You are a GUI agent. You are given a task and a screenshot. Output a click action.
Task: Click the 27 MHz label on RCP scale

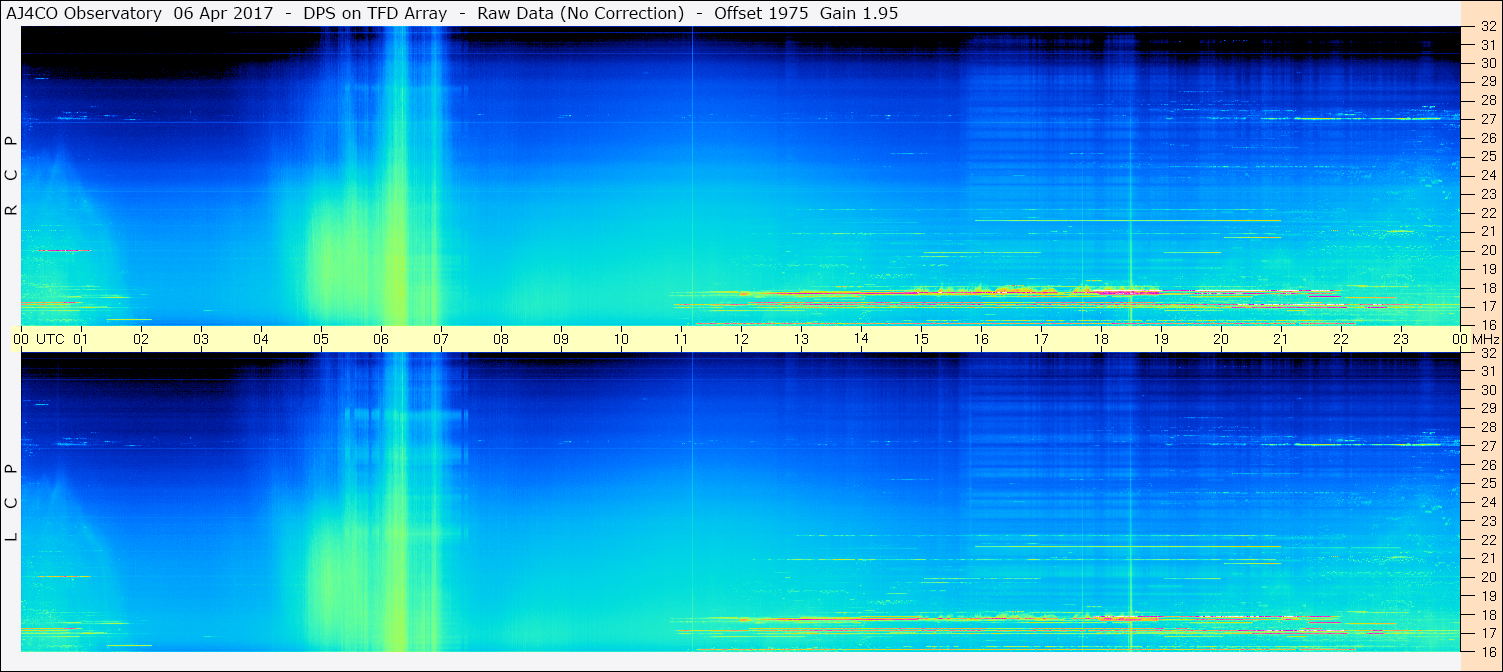coord(1488,119)
